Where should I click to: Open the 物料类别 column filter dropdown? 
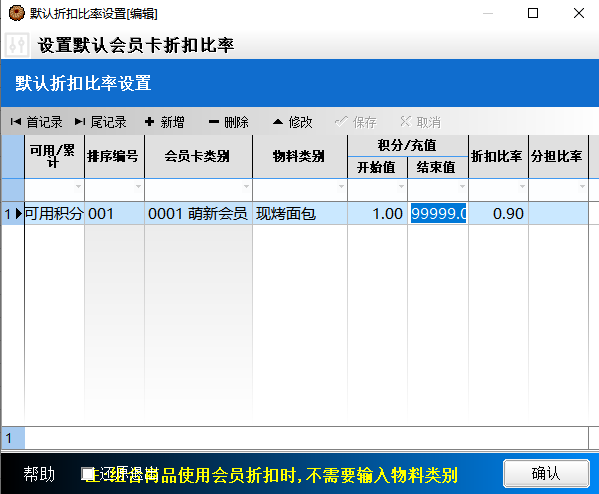341,186
